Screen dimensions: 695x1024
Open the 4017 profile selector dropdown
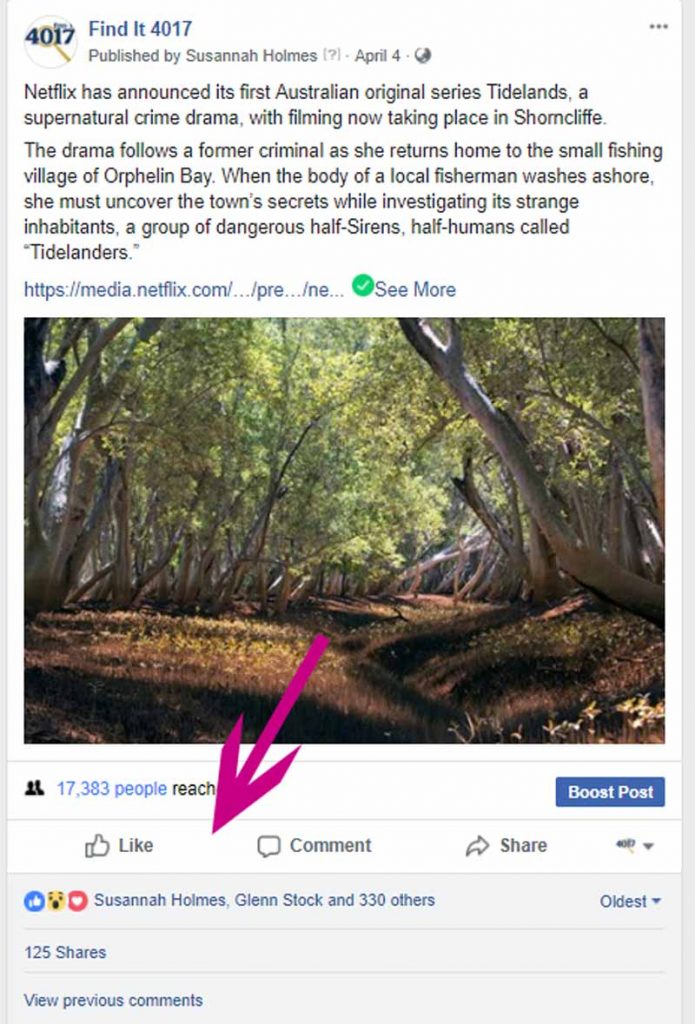pyautogui.click(x=634, y=846)
